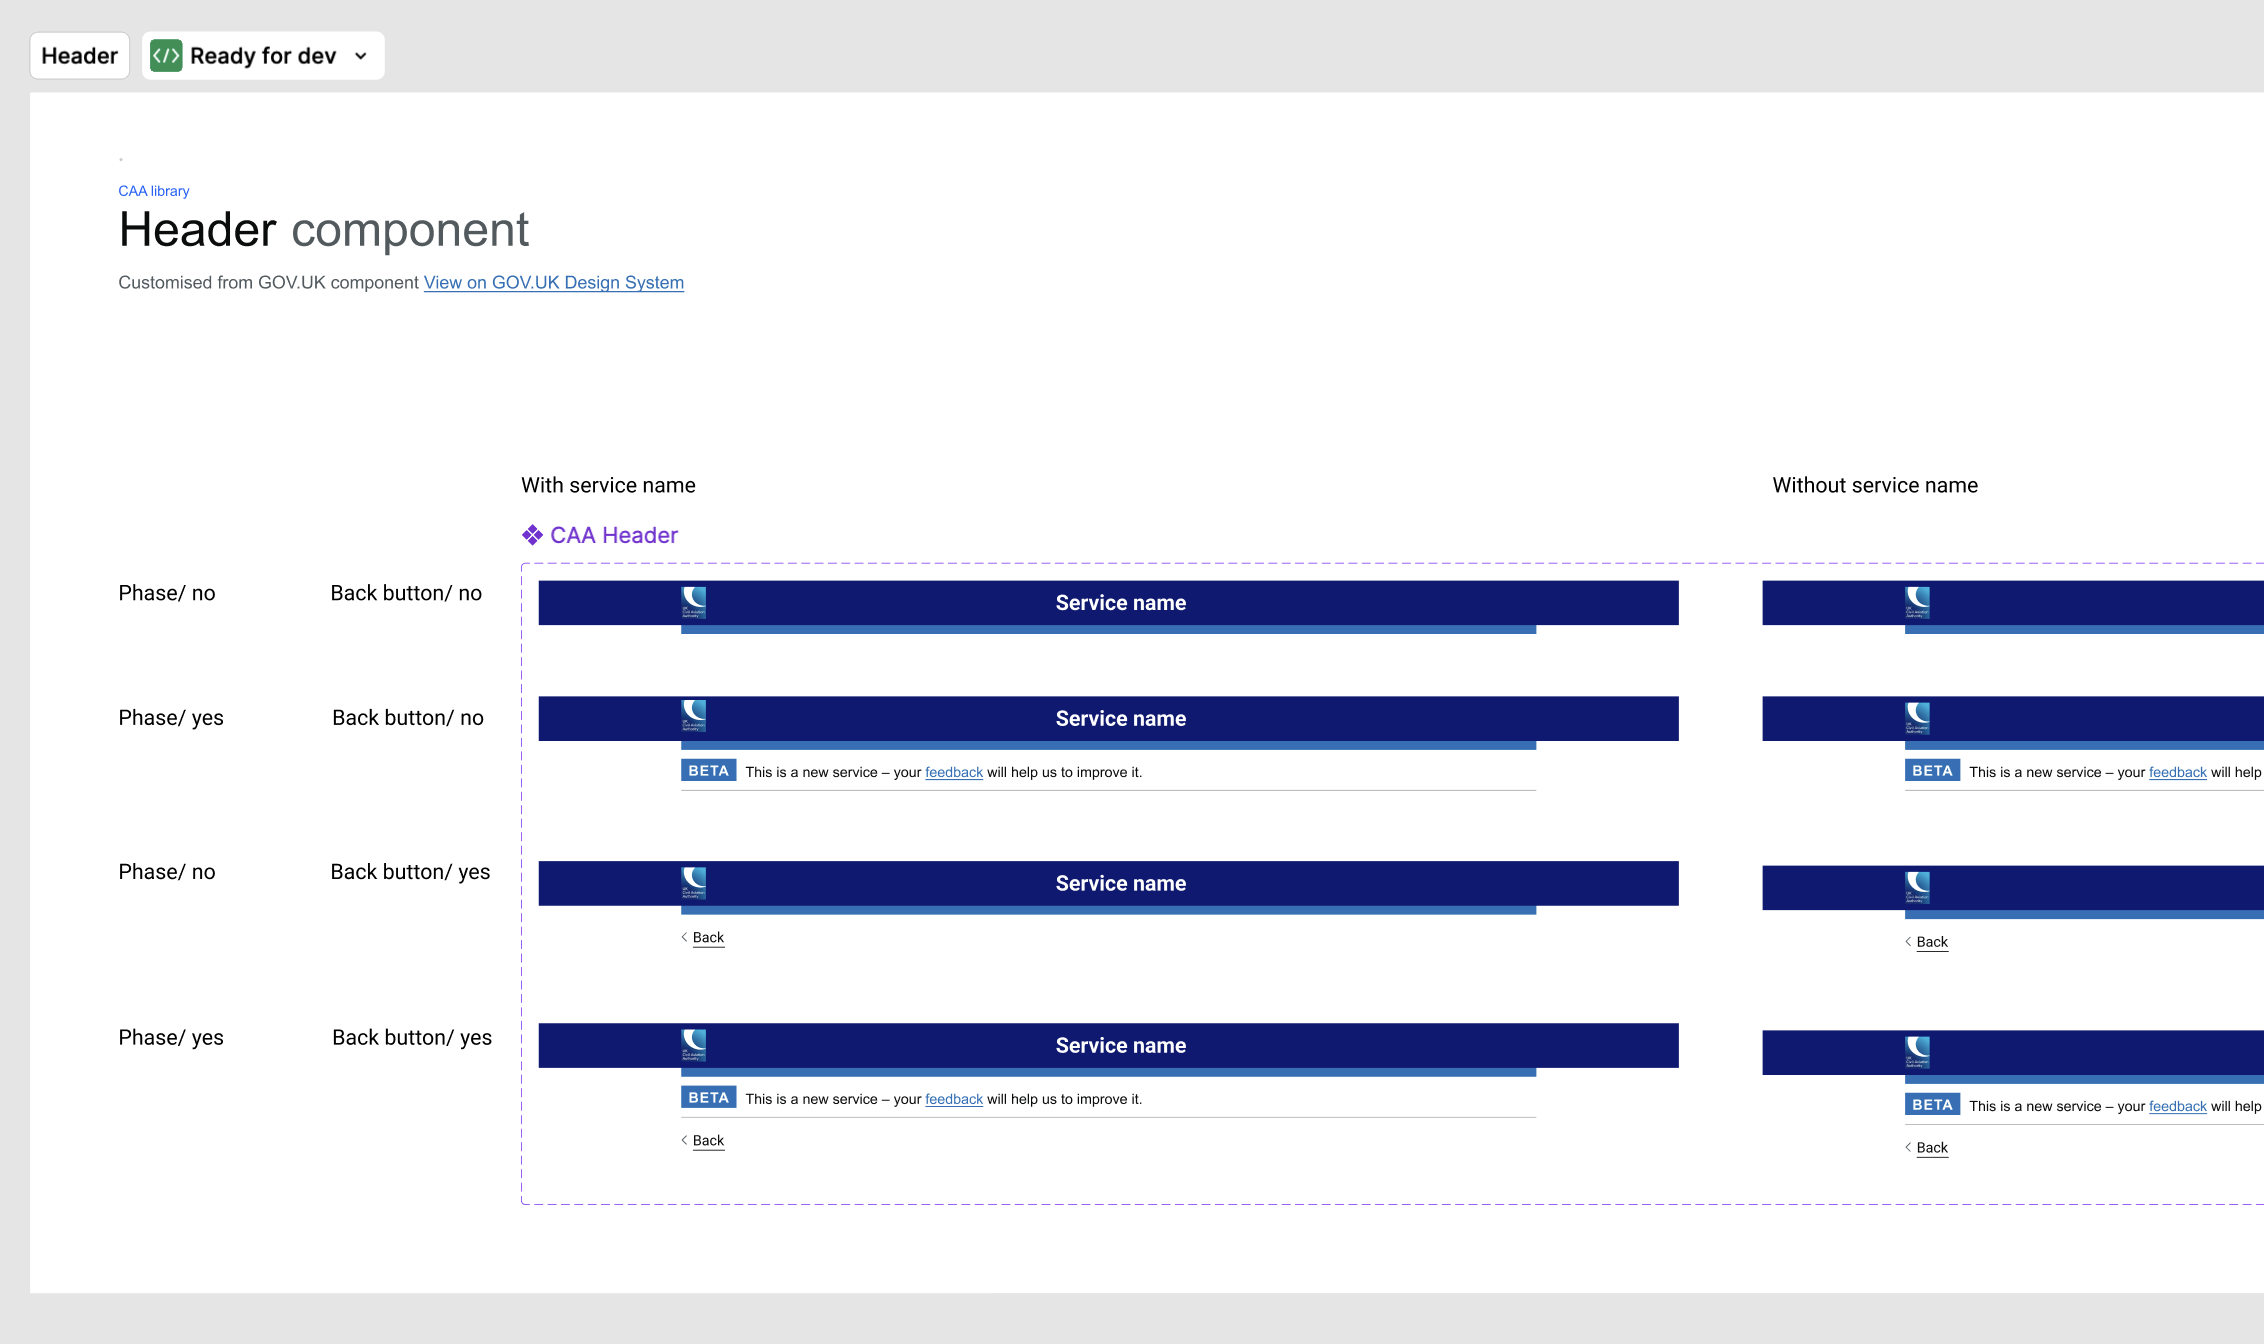
Task: Click feedback link in second with-service-name variant
Action: [x=953, y=773]
